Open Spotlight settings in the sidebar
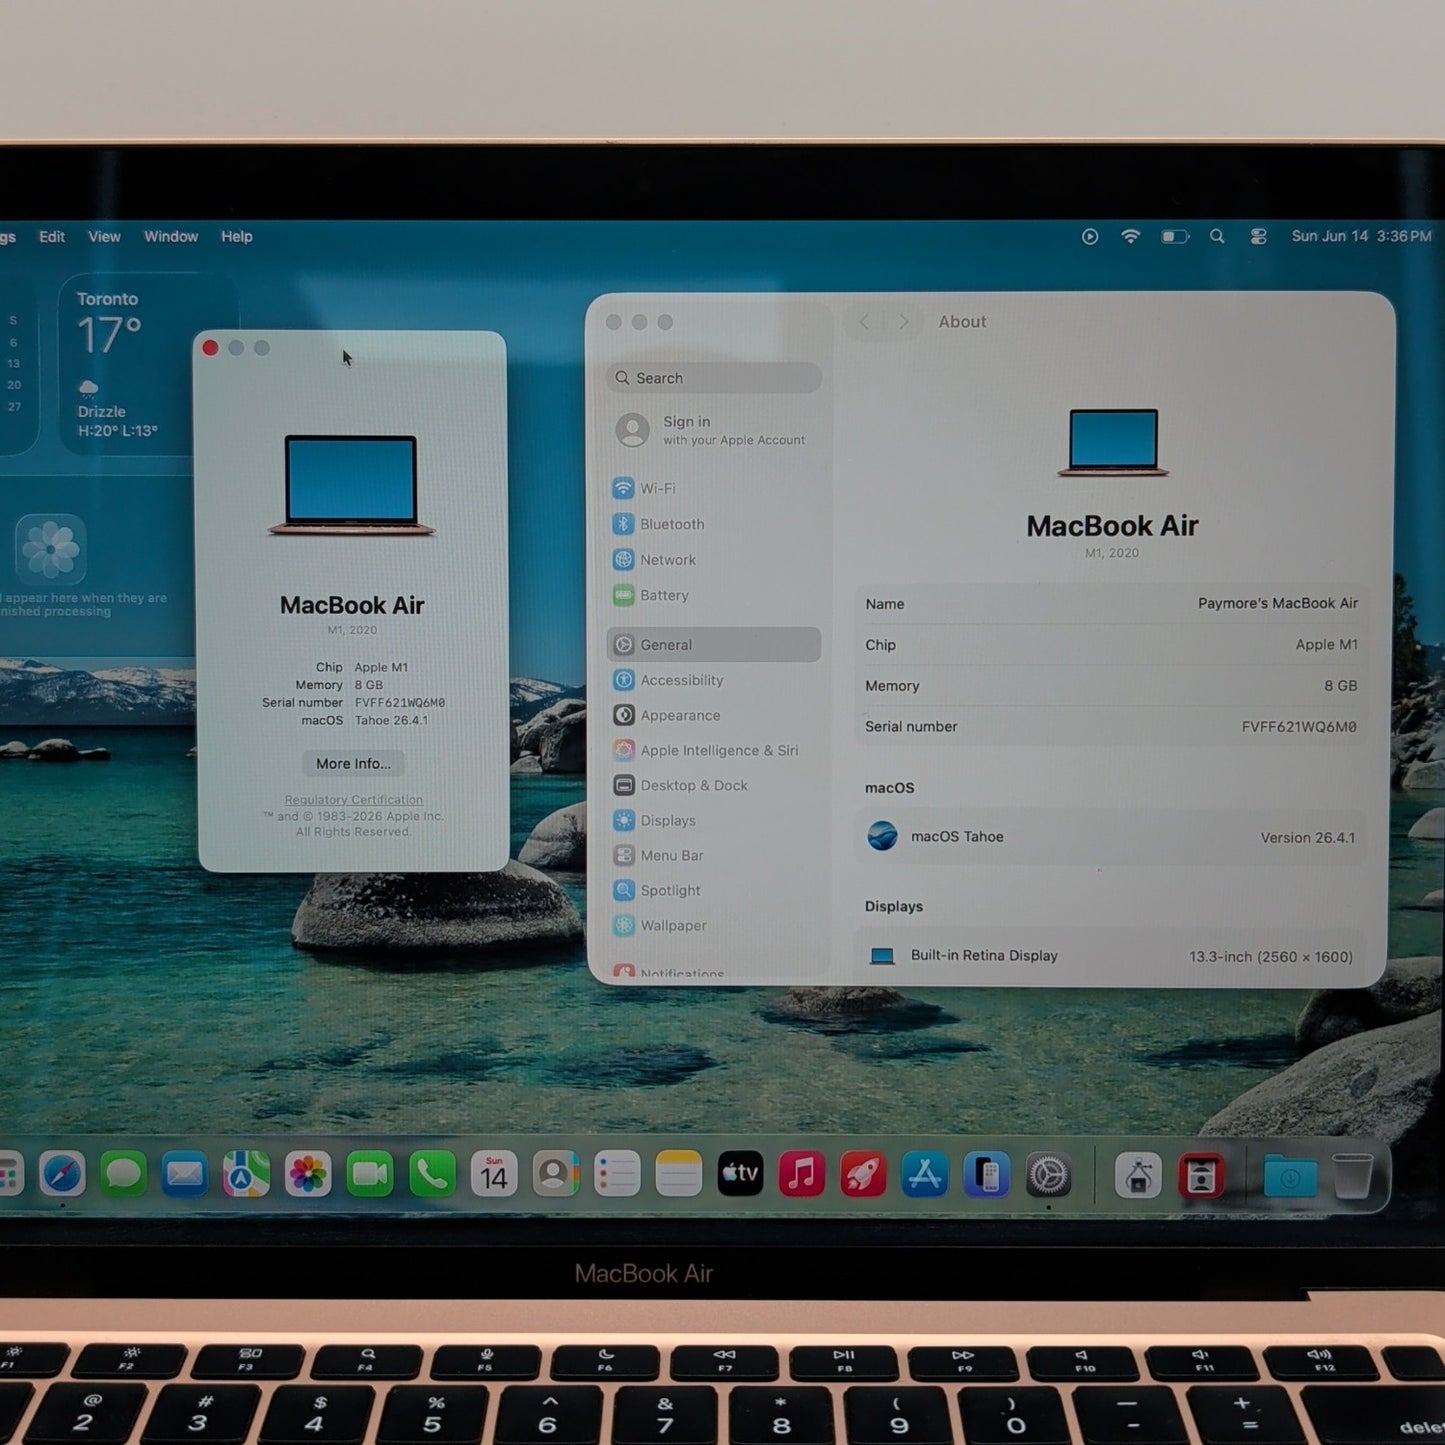This screenshot has height=1445, width=1445. coord(714,890)
